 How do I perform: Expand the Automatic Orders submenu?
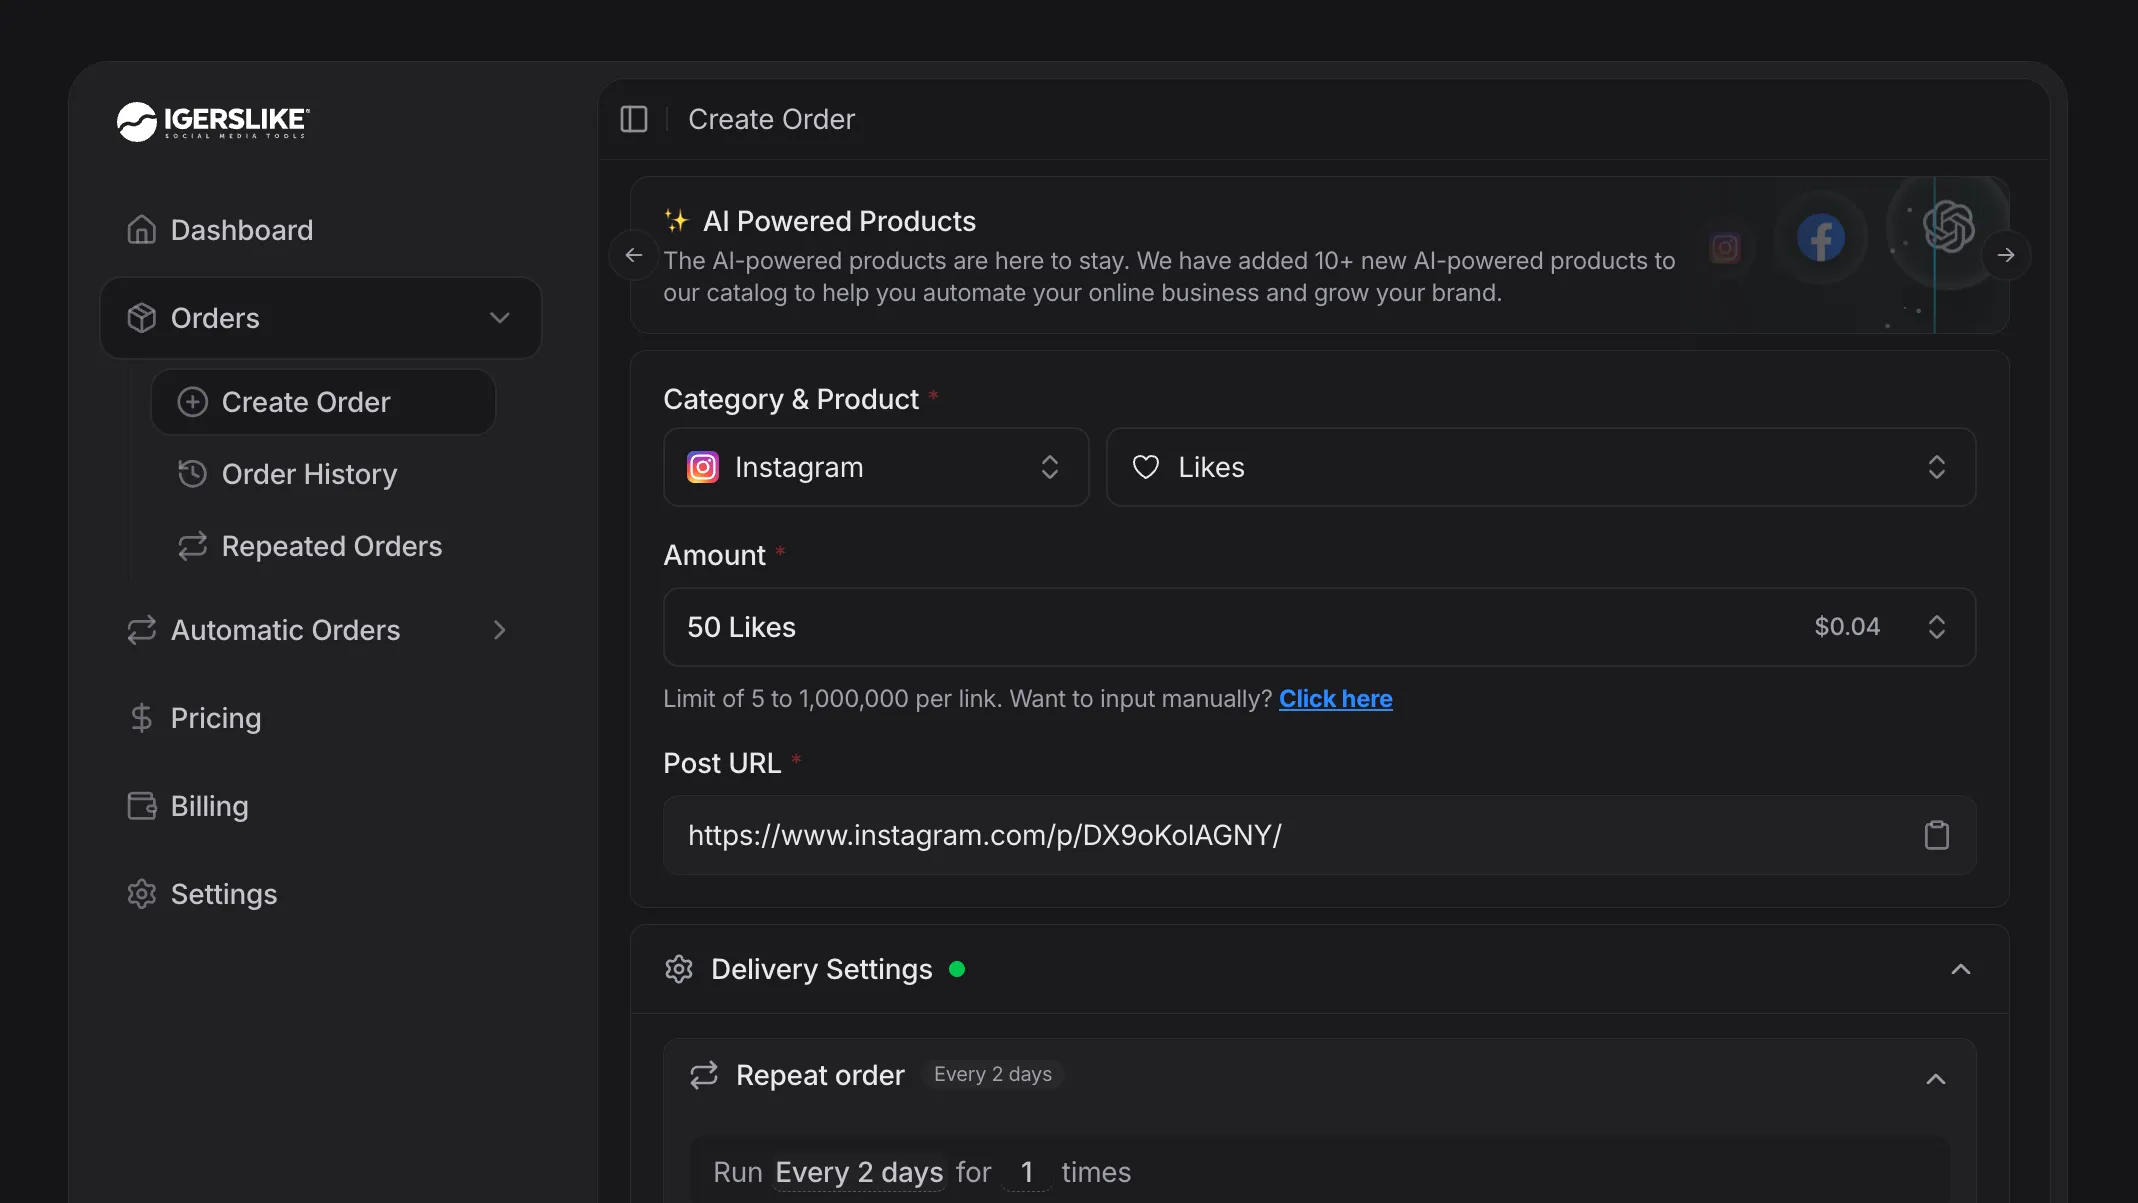320,630
